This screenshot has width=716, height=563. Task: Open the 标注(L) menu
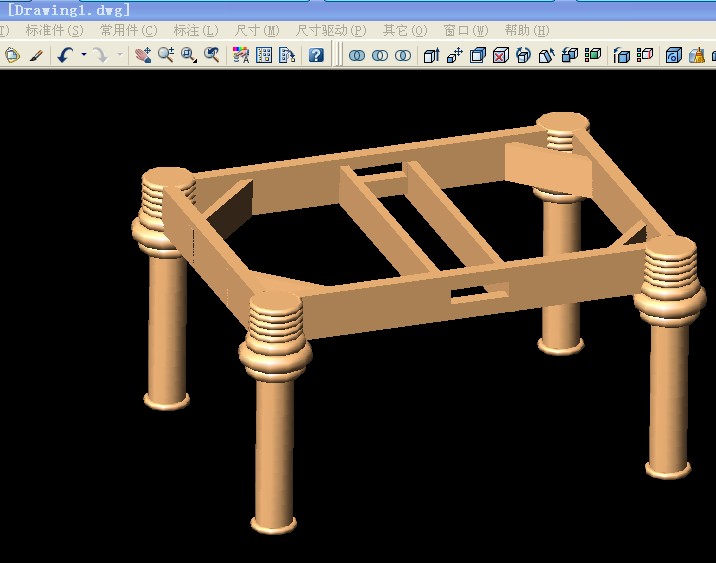coord(196,31)
